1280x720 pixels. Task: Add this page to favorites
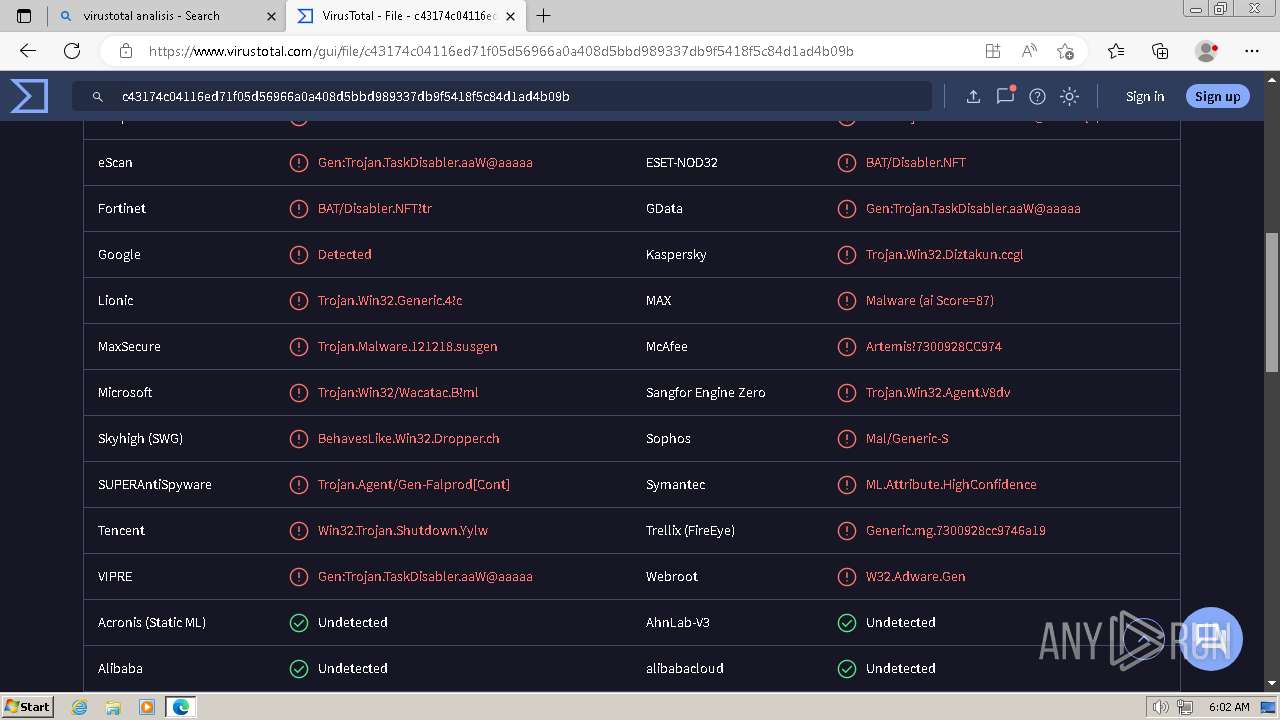1065,51
